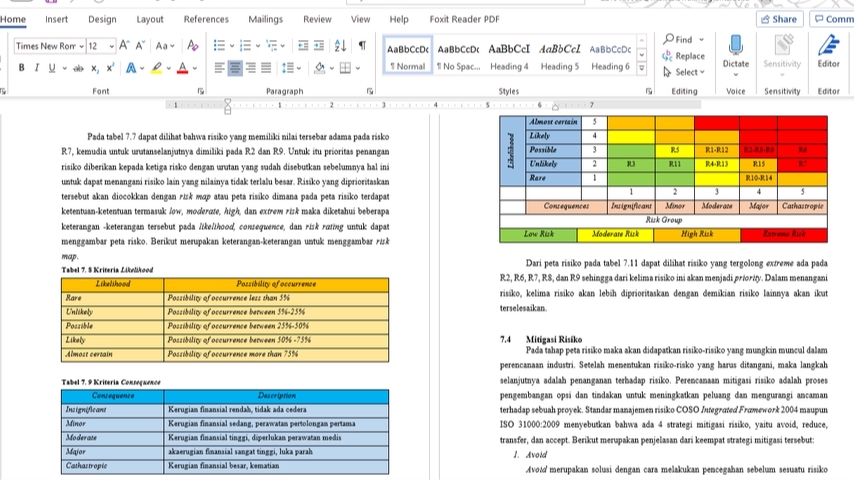Expand font color dropdown arrow

(x=194, y=68)
